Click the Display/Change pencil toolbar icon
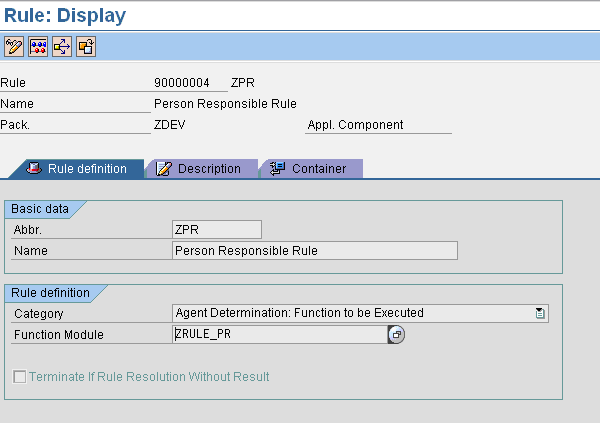The height and width of the screenshot is (423, 600). pyautogui.click(x=14, y=46)
